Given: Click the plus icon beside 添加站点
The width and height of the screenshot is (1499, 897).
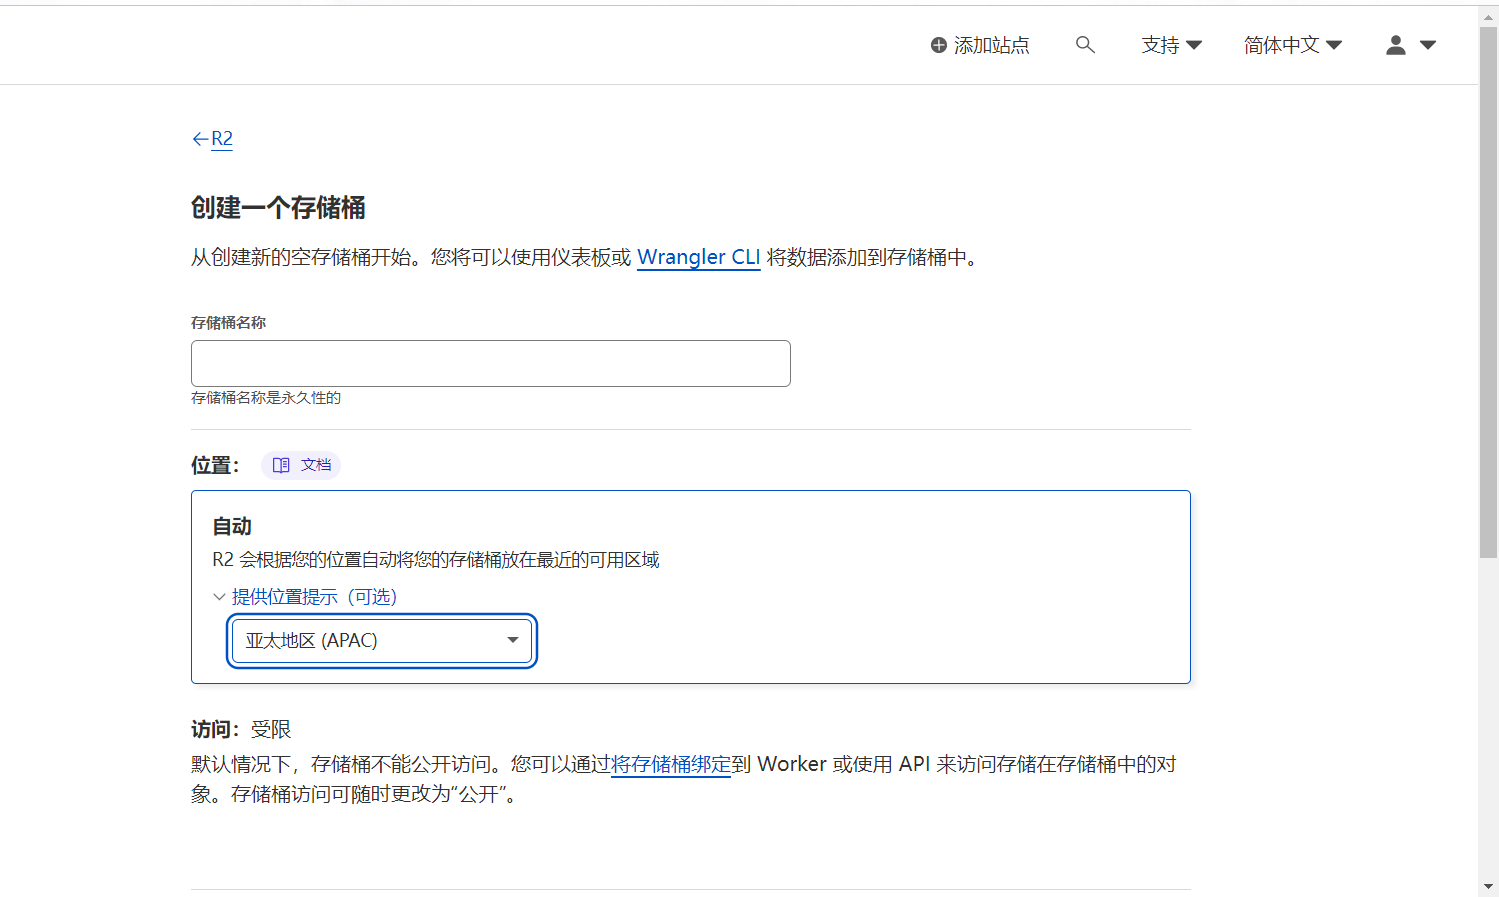Looking at the screenshot, I should (938, 45).
